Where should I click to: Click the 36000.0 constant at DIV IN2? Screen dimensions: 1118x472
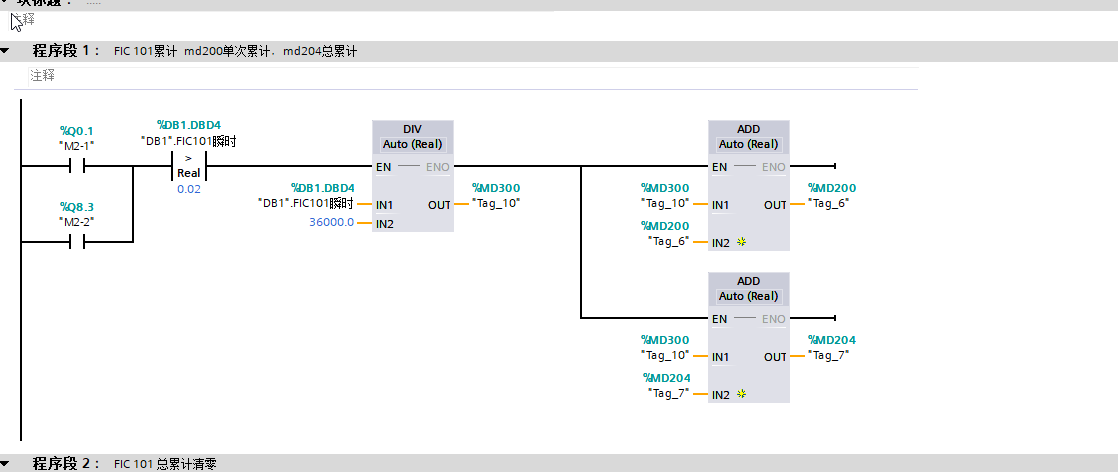pos(331,222)
